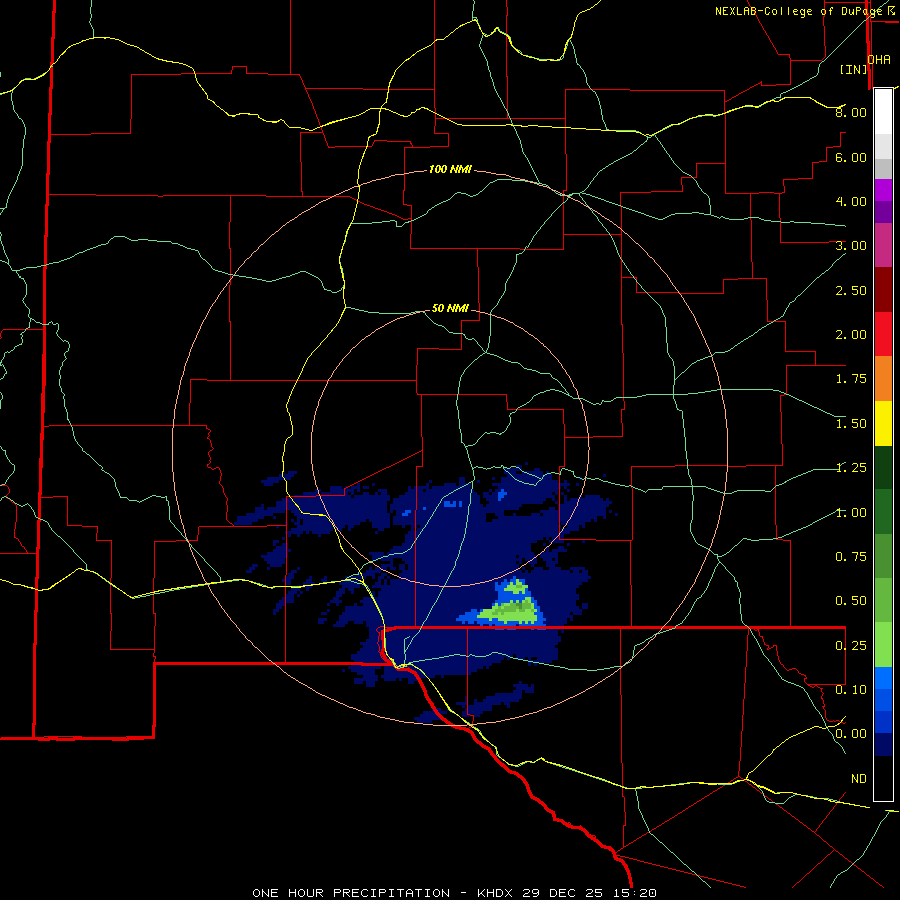The width and height of the screenshot is (900, 900).
Task: Click the 1.25 legend value
Action: tap(851, 468)
